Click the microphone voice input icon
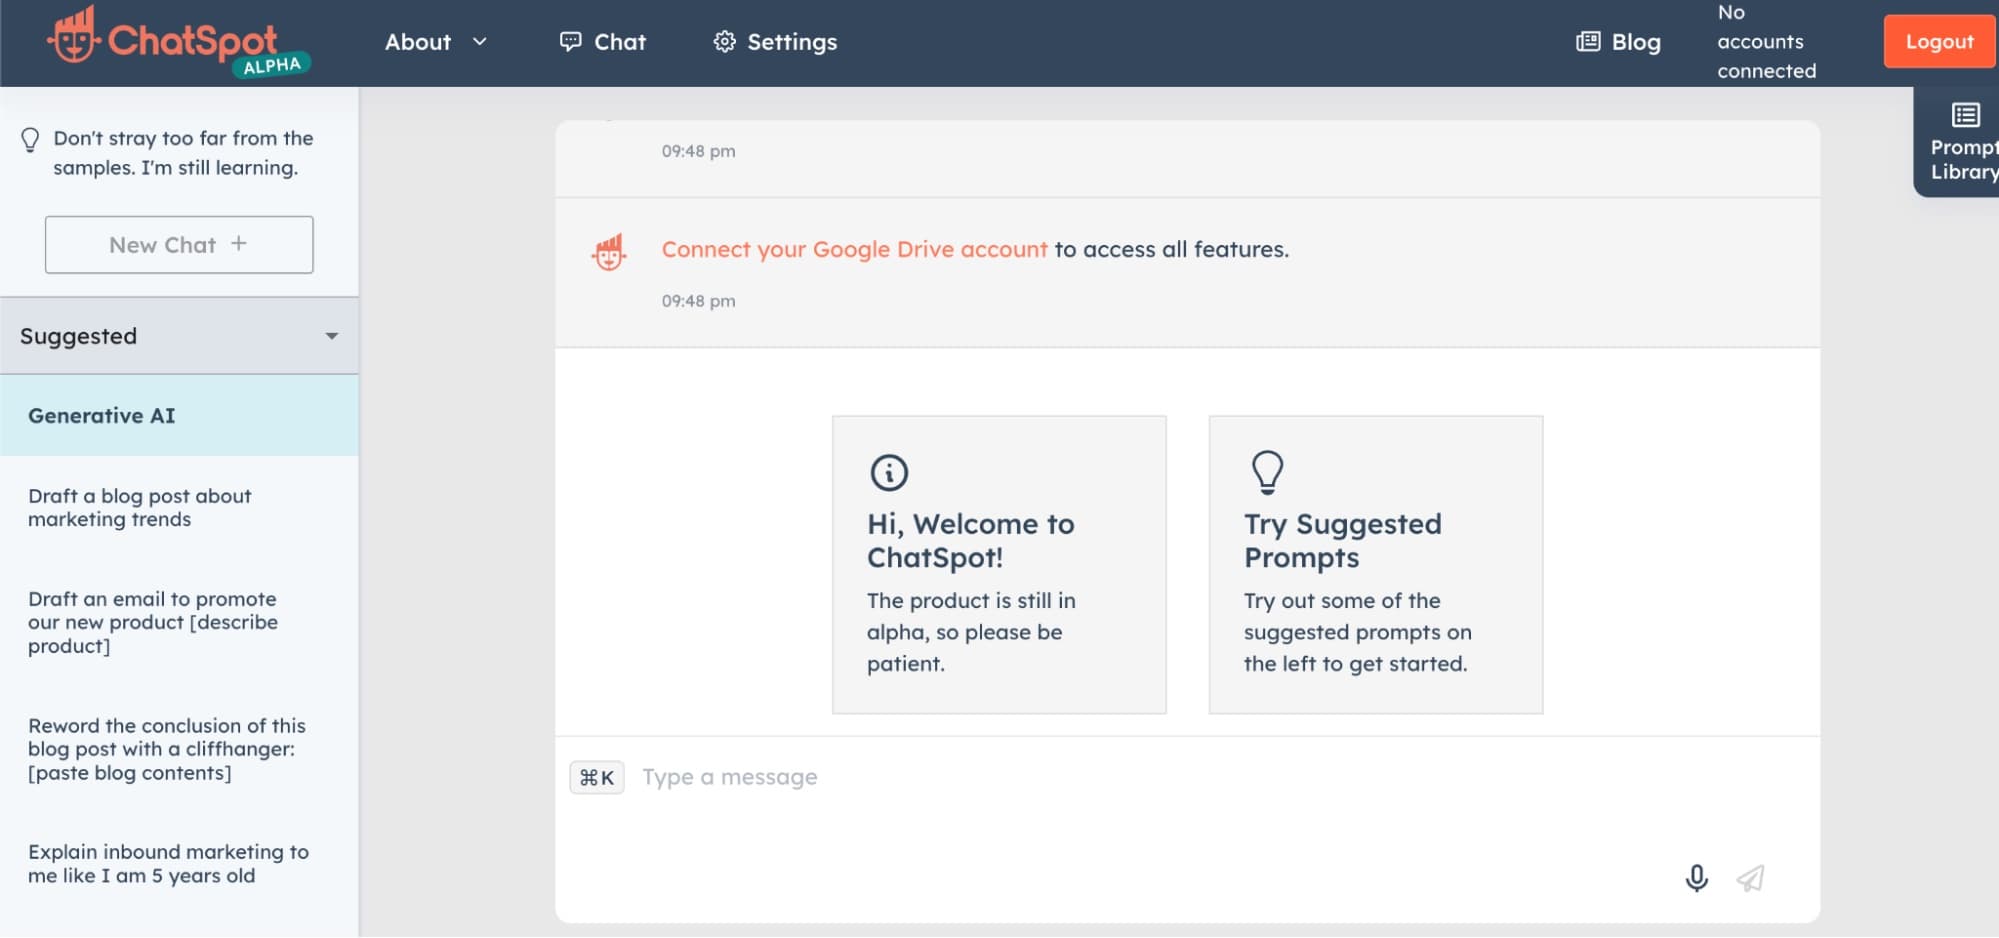 click(x=1696, y=878)
